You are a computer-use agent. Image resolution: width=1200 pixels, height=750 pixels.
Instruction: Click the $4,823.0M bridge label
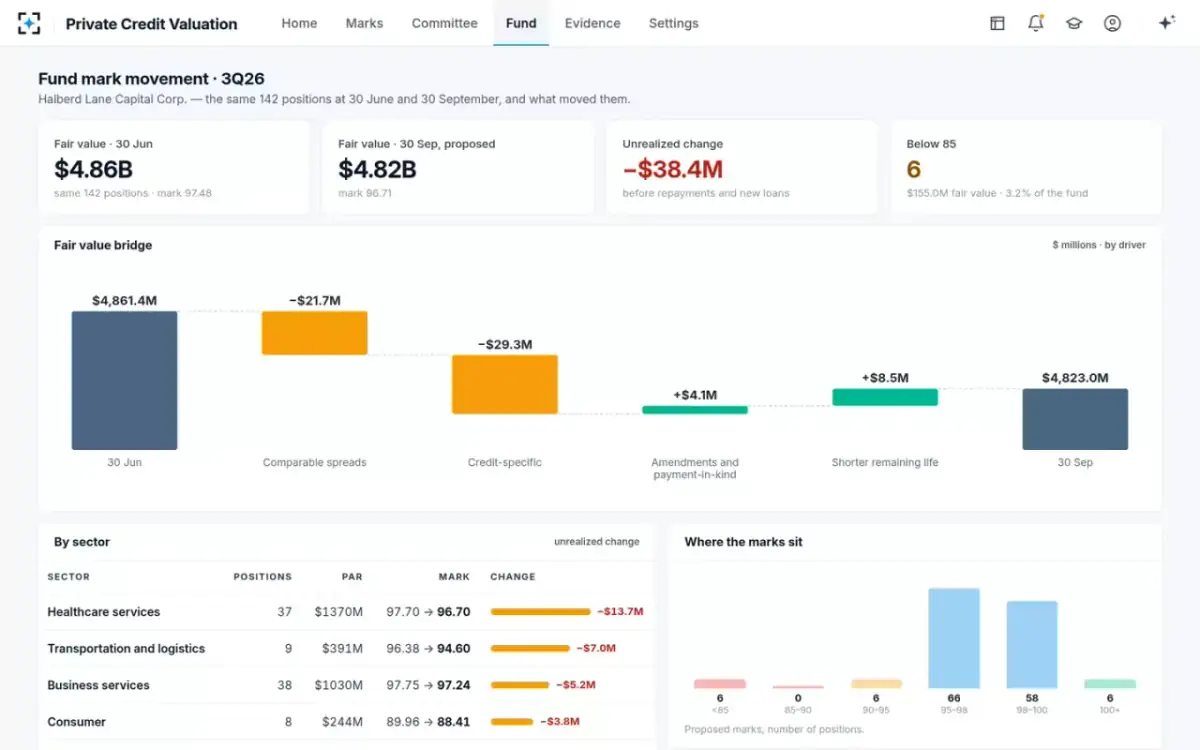pos(1075,378)
